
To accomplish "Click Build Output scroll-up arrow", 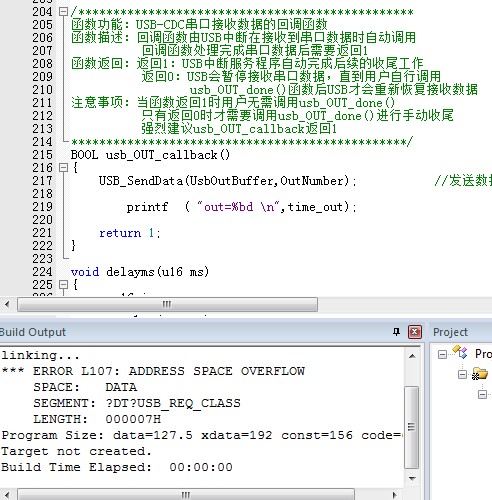I will point(412,356).
